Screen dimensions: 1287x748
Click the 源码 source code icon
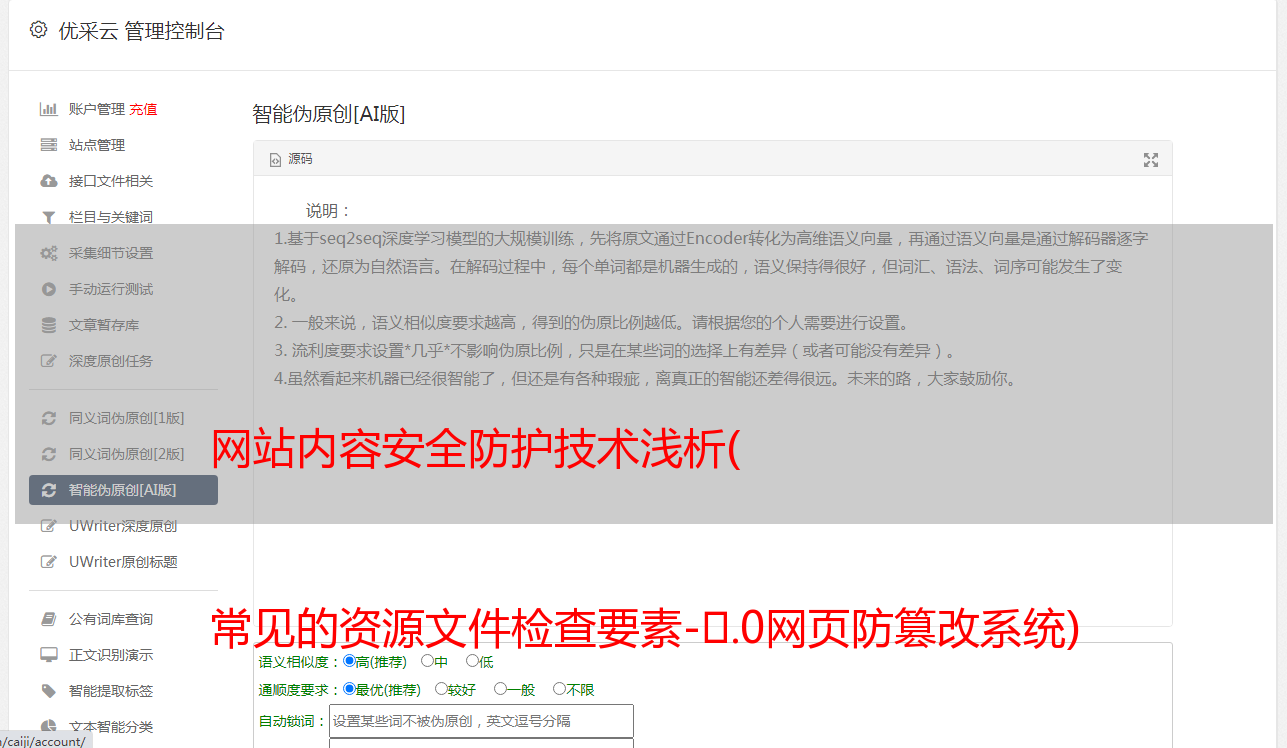(276, 160)
